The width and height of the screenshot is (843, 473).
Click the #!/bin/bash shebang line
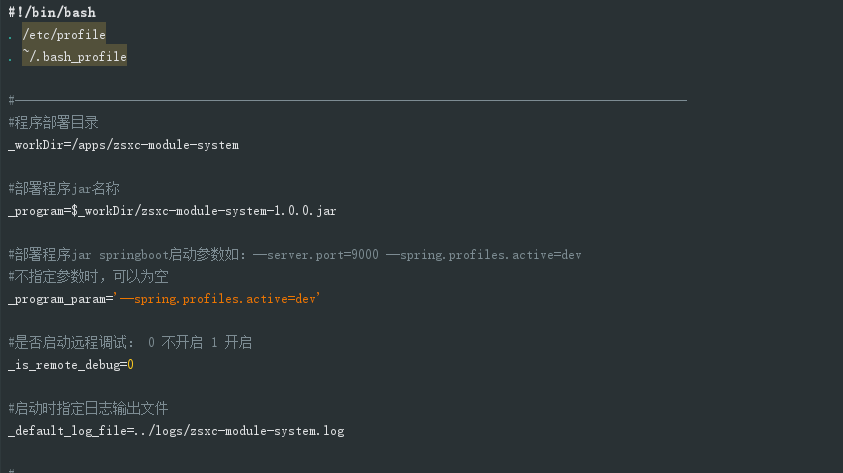[51, 12]
